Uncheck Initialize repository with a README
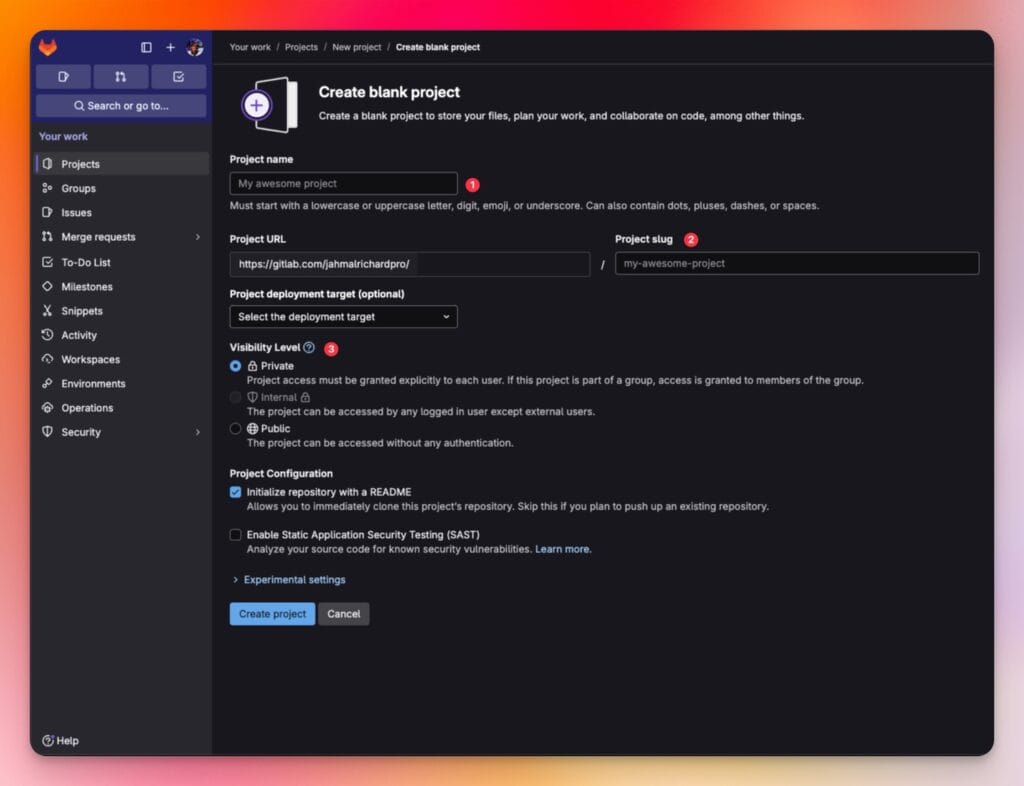Image resolution: width=1024 pixels, height=786 pixels. 236,492
